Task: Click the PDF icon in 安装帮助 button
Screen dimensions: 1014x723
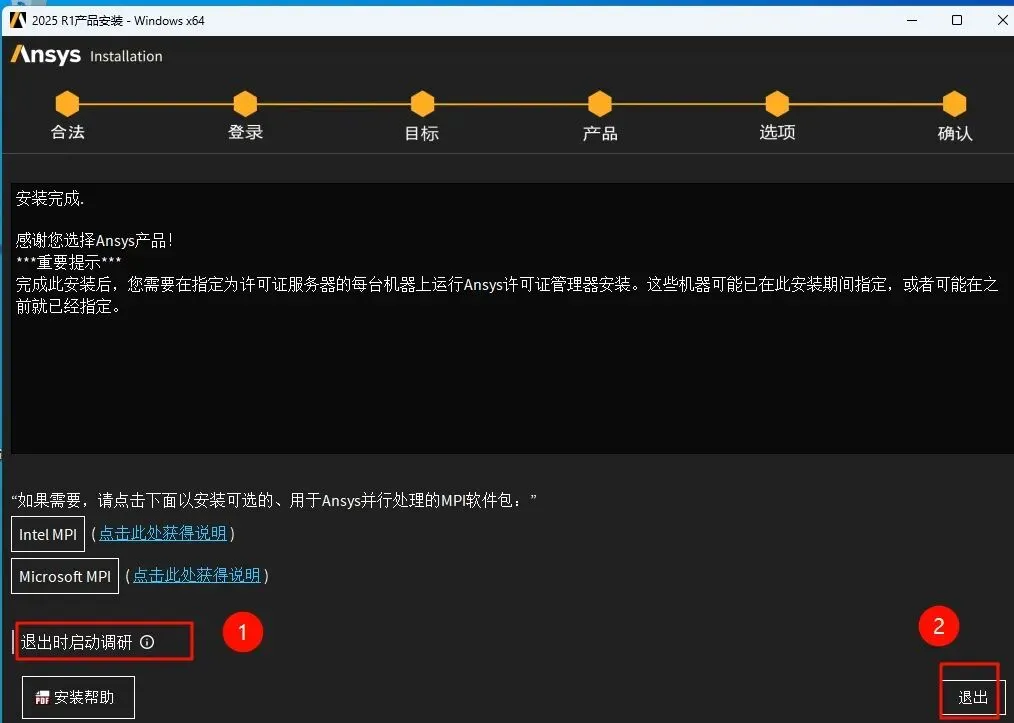Action: 42,697
